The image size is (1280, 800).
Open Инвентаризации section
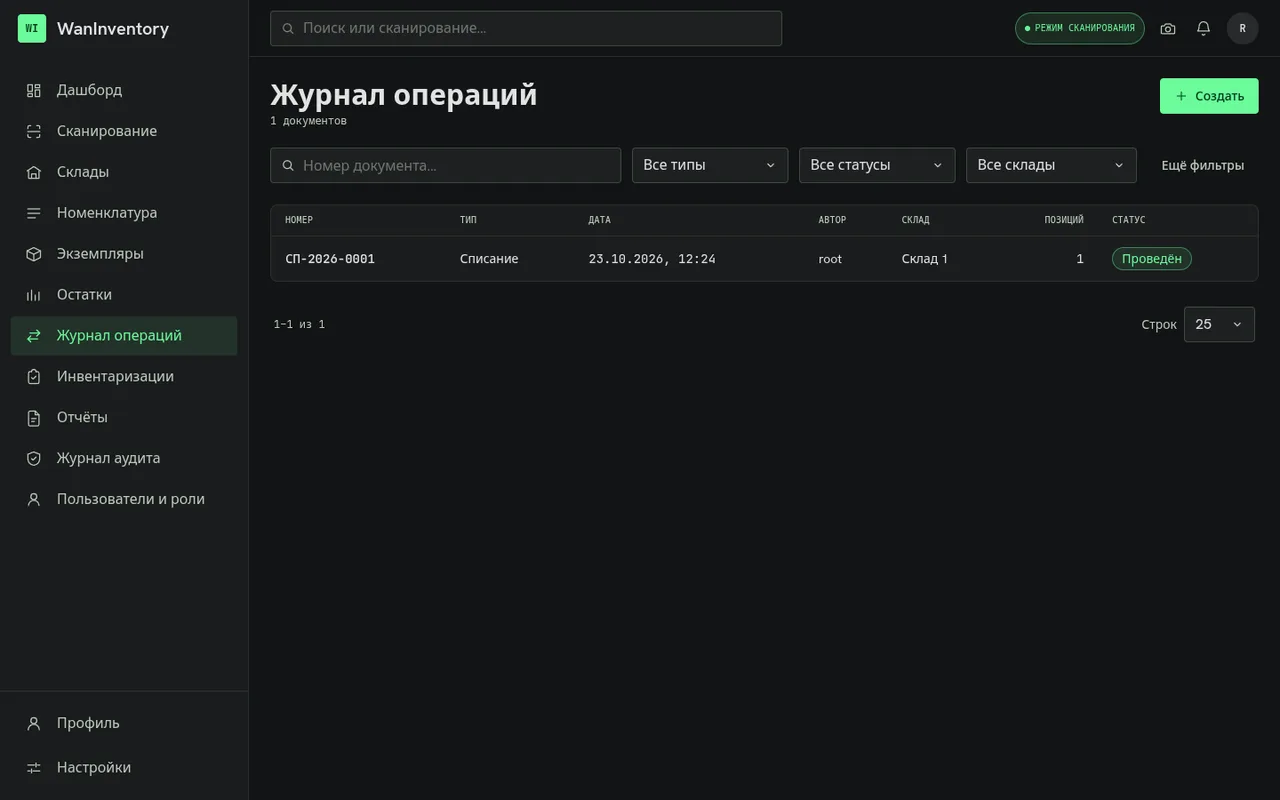pyautogui.click(x=124, y=377)
